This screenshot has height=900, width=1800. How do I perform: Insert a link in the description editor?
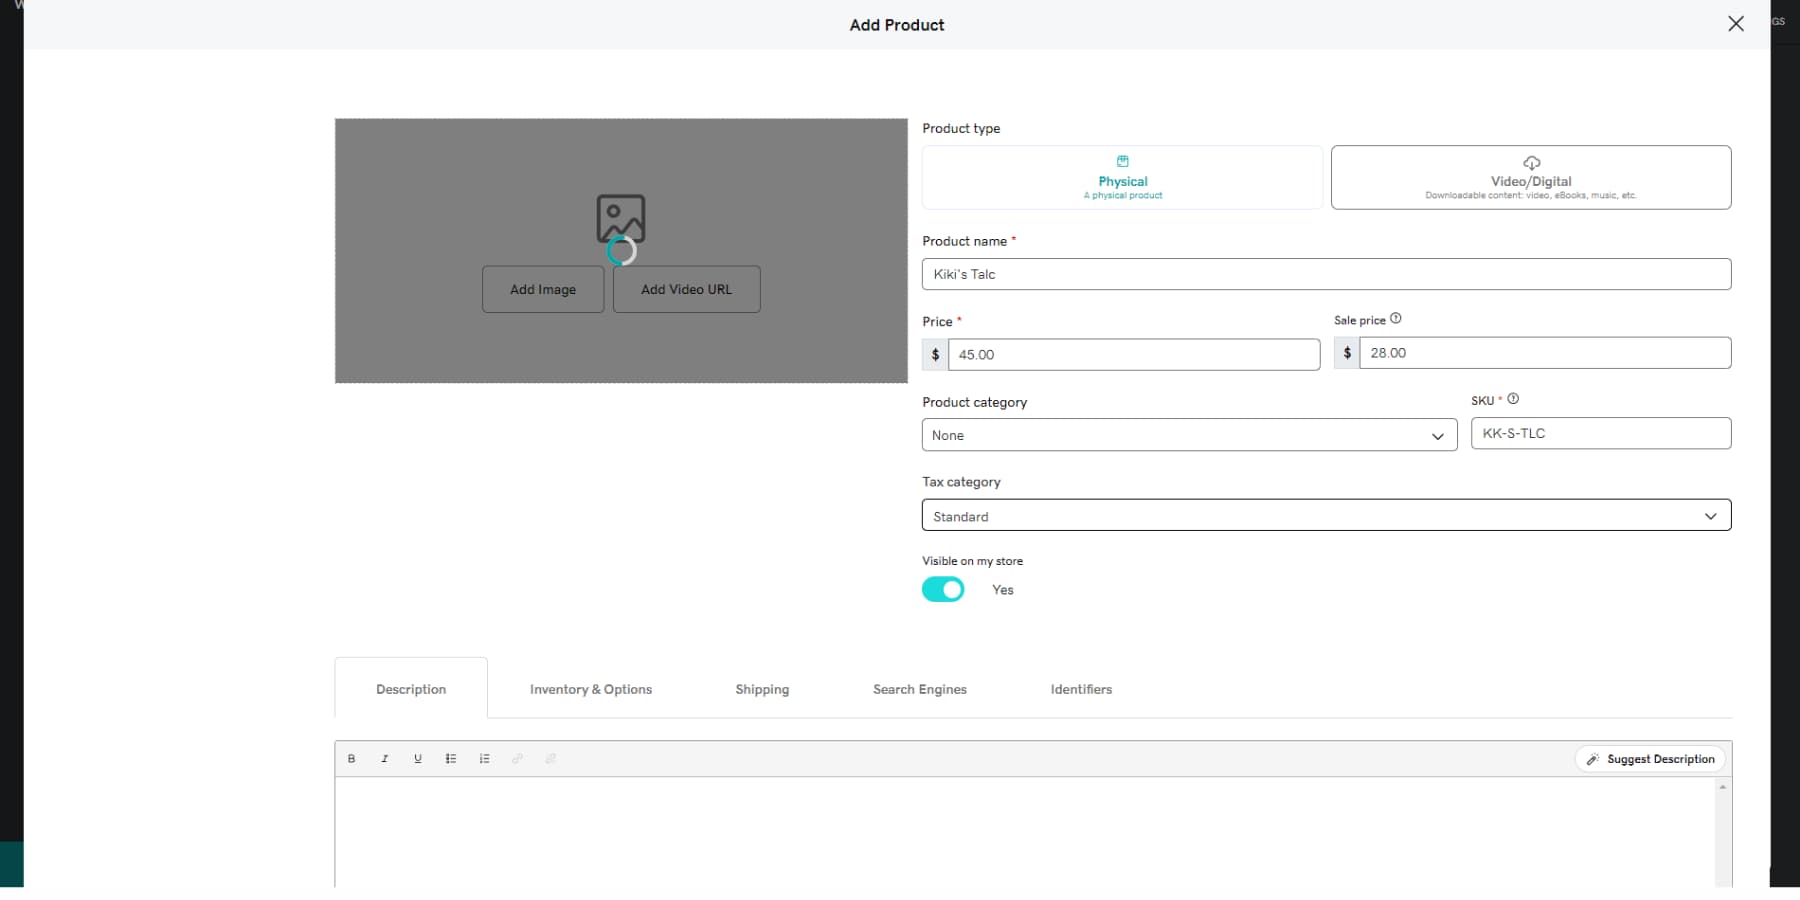point(517,758)
